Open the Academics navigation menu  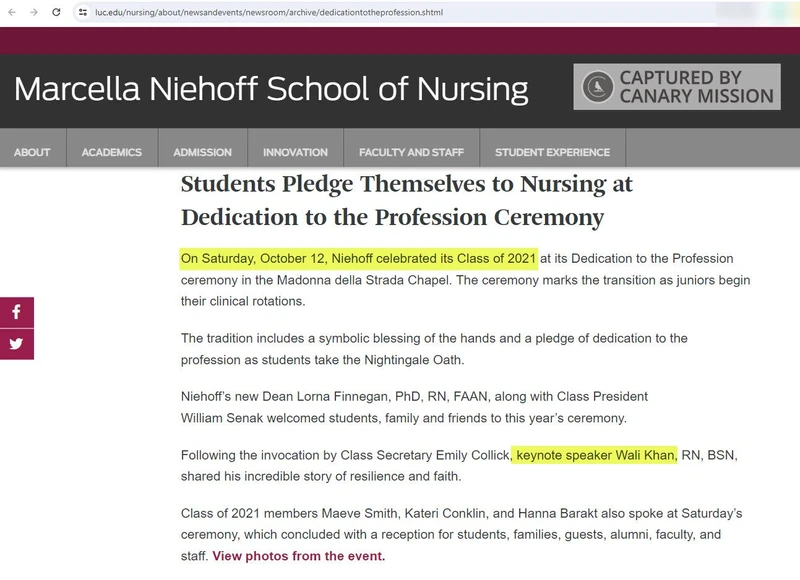pyautogui.click(x=111, y=152)
